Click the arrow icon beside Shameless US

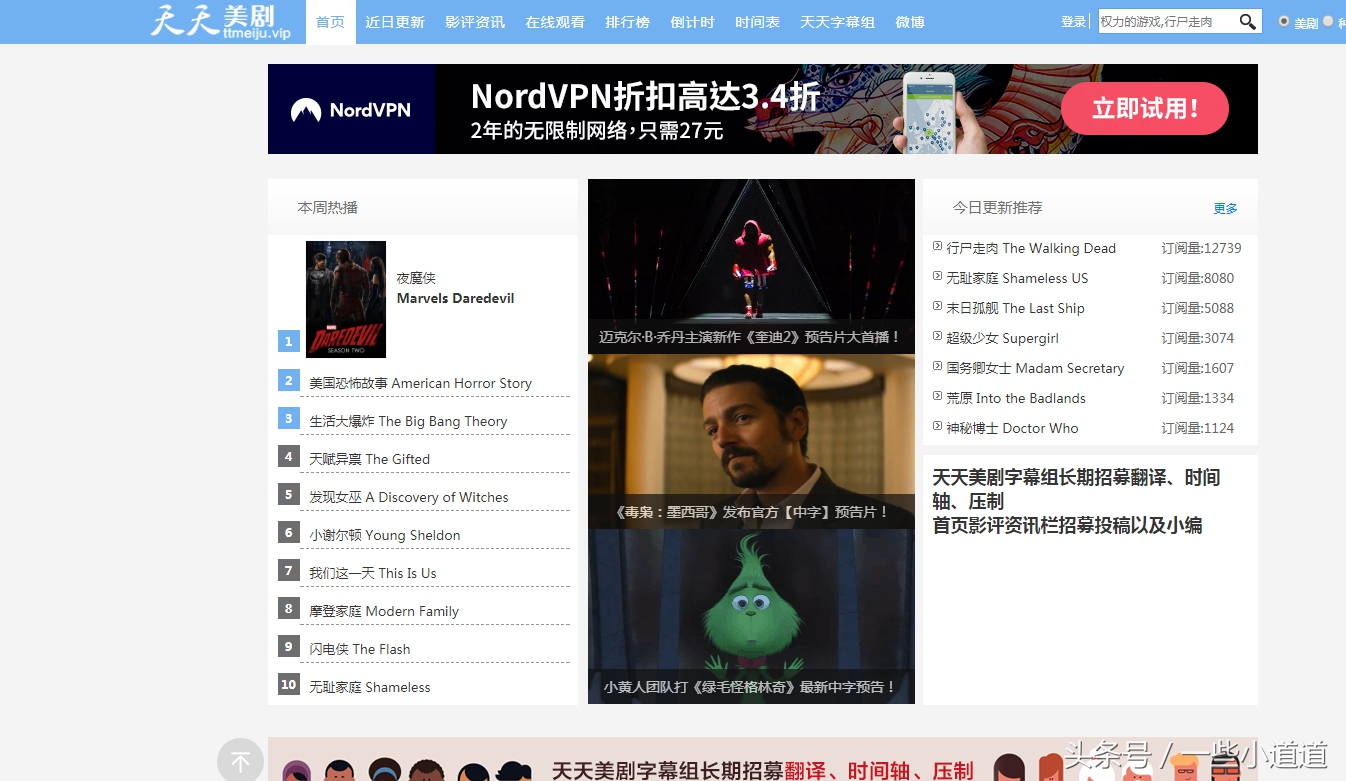(935, 278)
